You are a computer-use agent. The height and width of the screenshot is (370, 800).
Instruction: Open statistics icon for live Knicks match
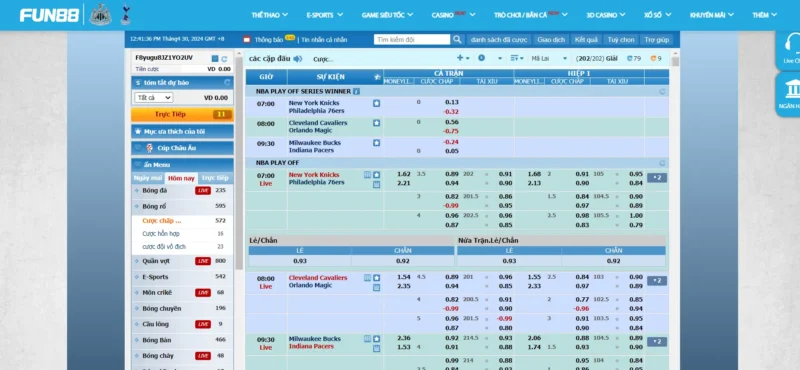(367, 175)
